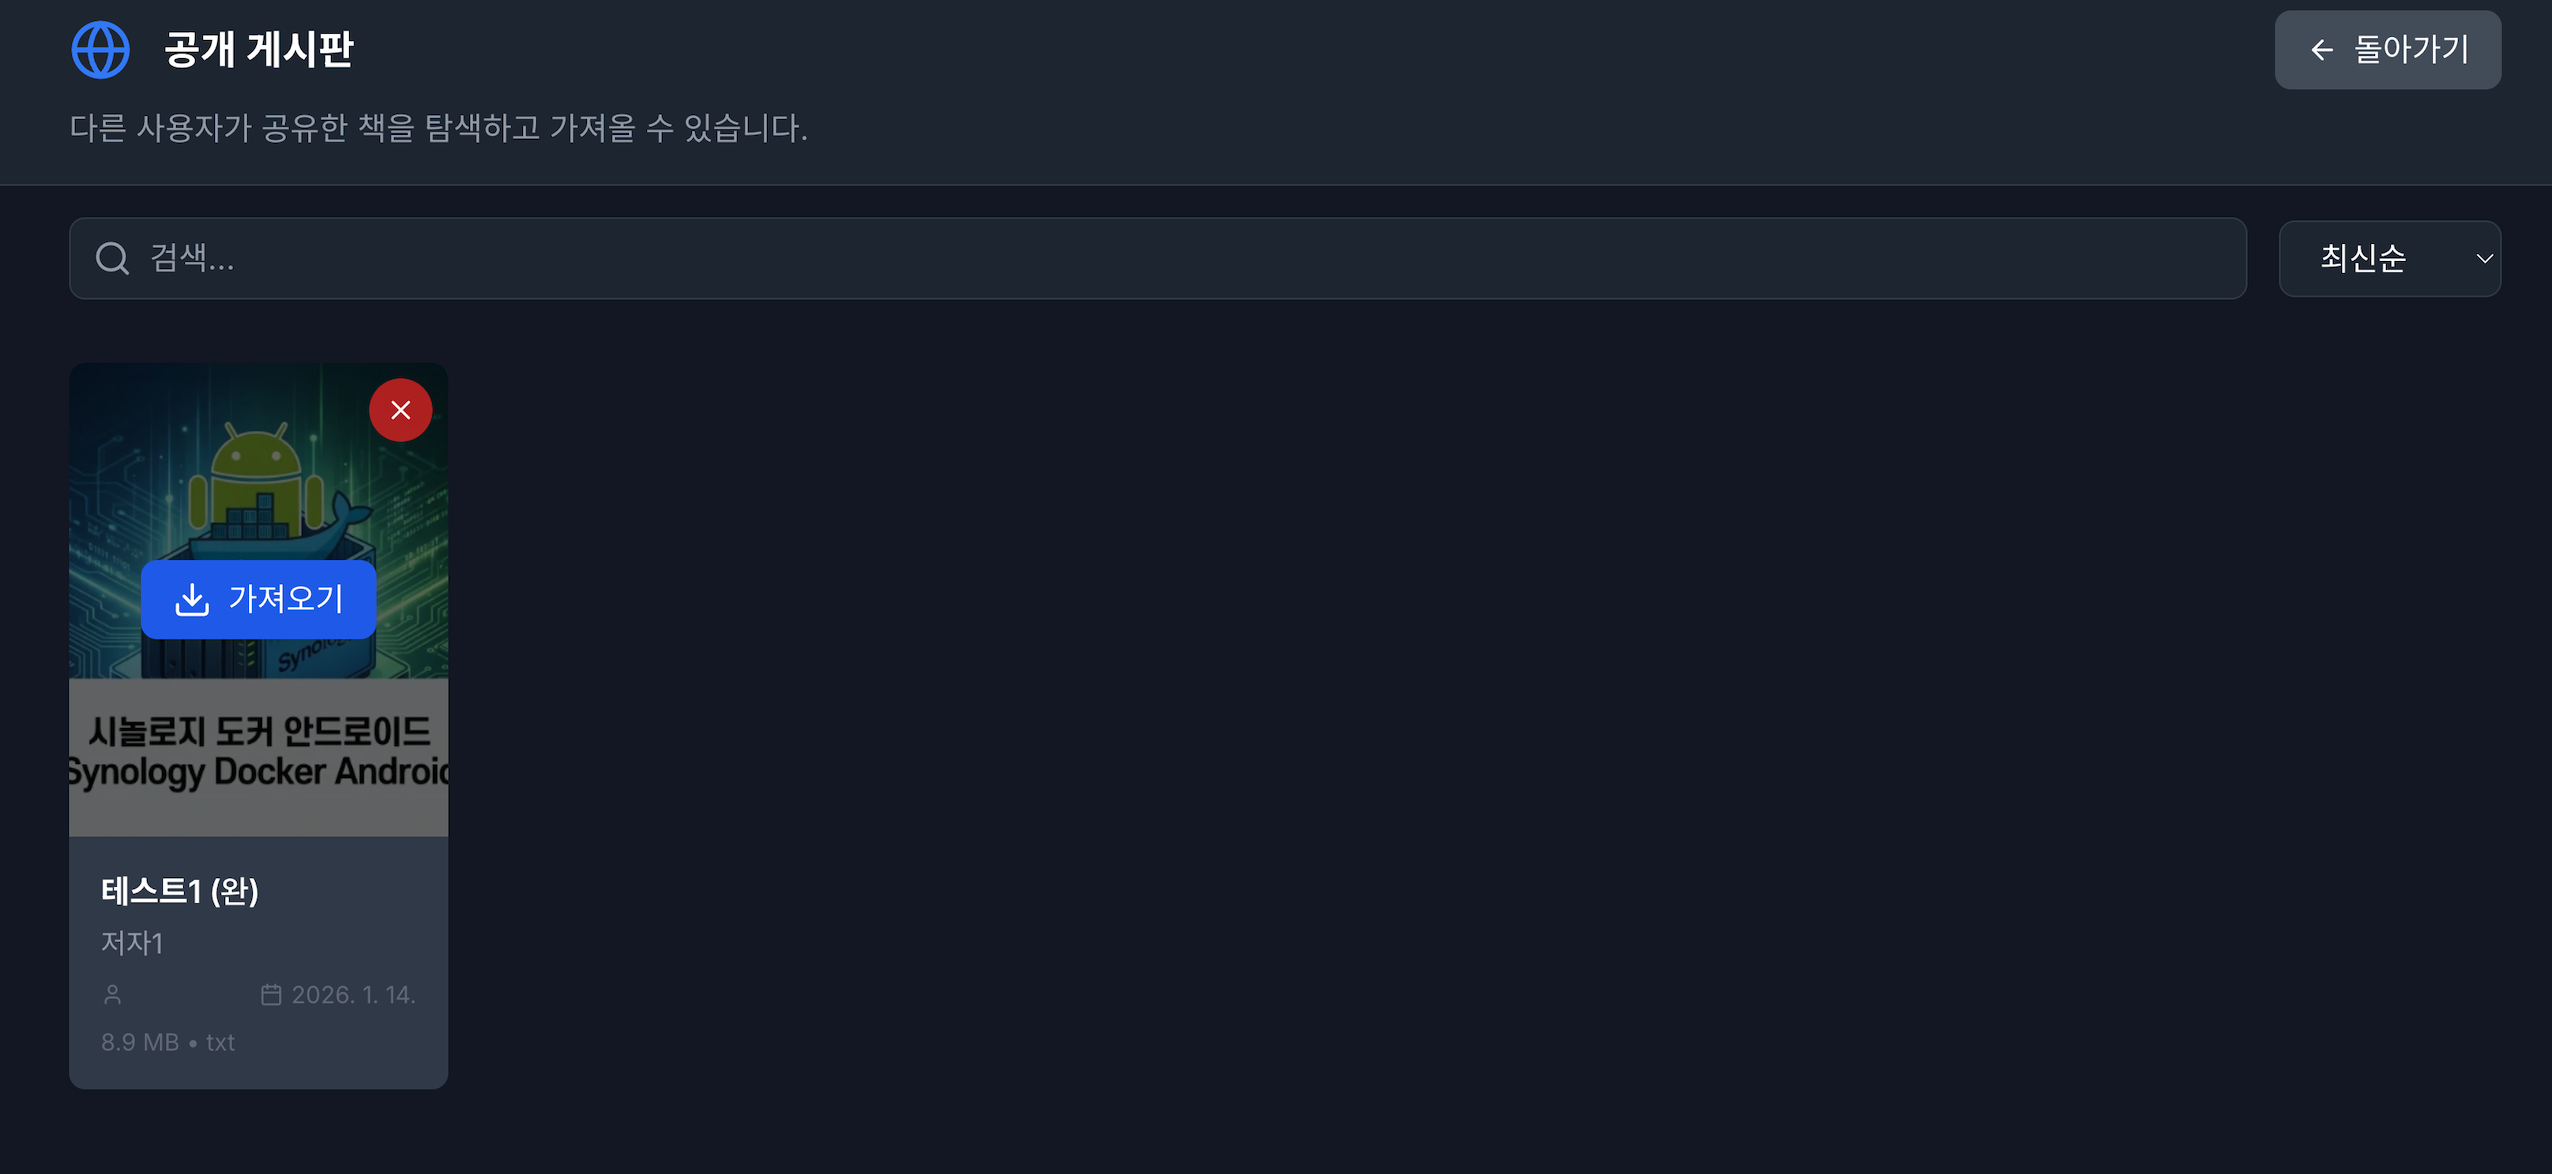Image resolution: width=2552 pixels, height=1174 pixels.
Task: Click the upload date 2026. 1. 14.
Action: pyautogui.click(x=353, y=995)
